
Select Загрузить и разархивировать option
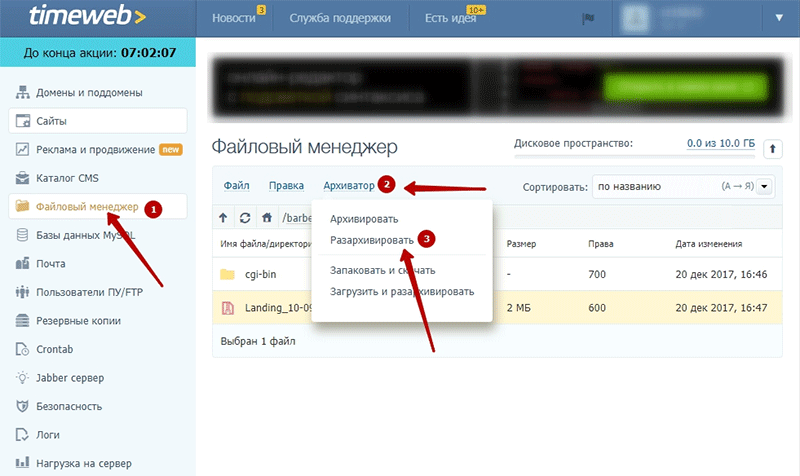click(402, 292)
